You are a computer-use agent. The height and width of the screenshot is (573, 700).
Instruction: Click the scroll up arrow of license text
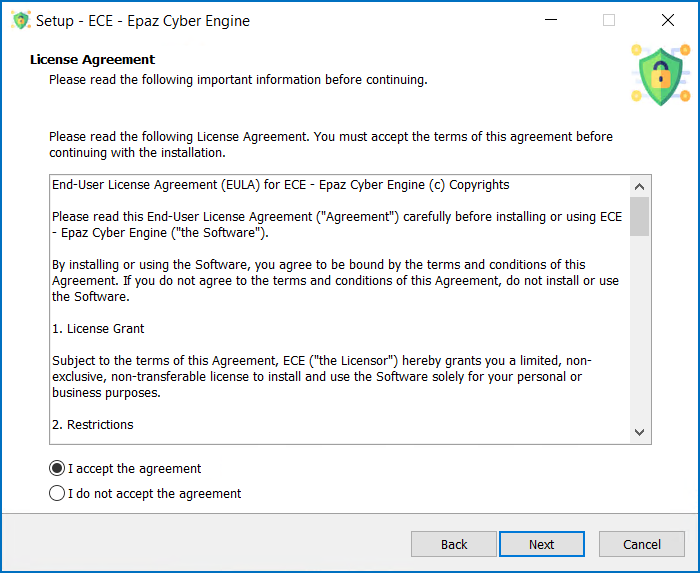click(639, 187)
